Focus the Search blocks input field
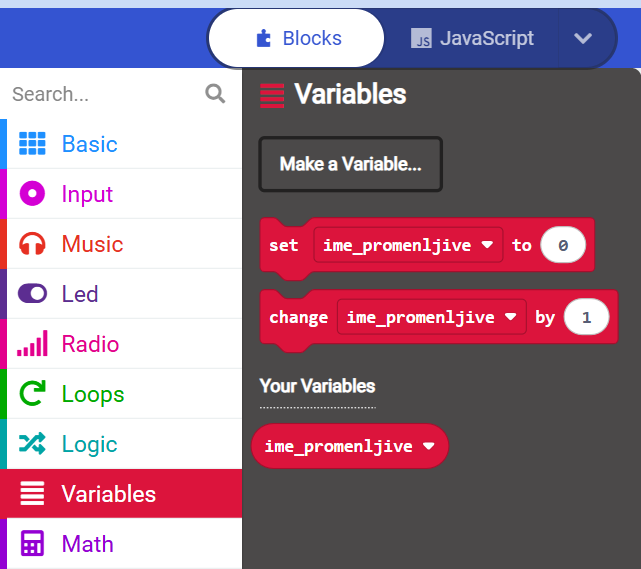The image size is (641, 569). pos(106,94)
